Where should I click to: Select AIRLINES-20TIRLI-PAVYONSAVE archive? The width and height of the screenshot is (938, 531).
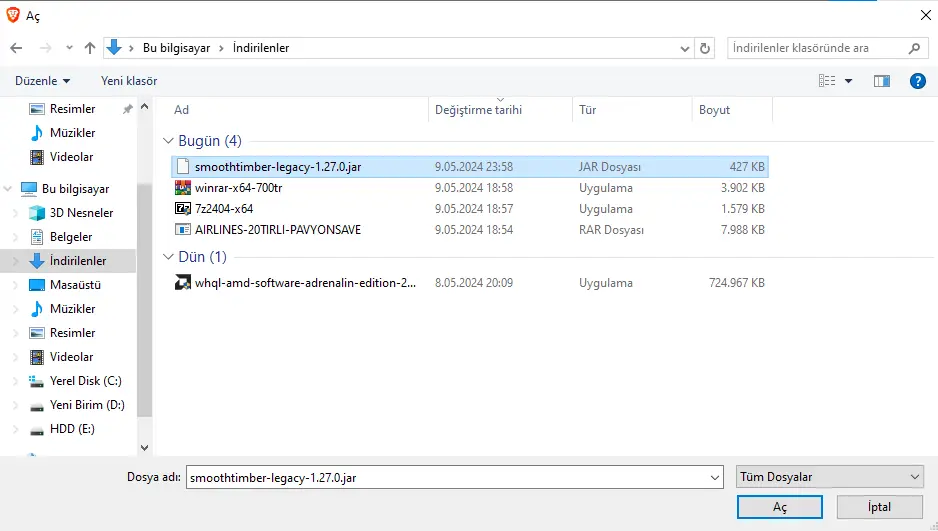(470, 230)
